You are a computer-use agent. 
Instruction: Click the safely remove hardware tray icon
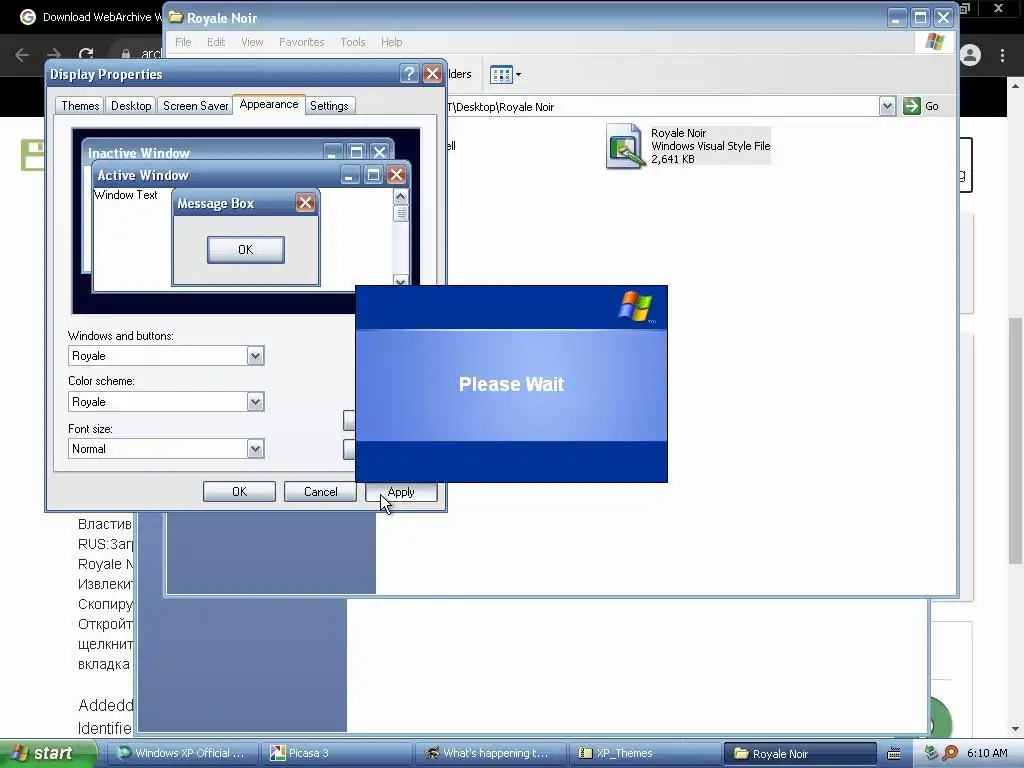[931, 753]
